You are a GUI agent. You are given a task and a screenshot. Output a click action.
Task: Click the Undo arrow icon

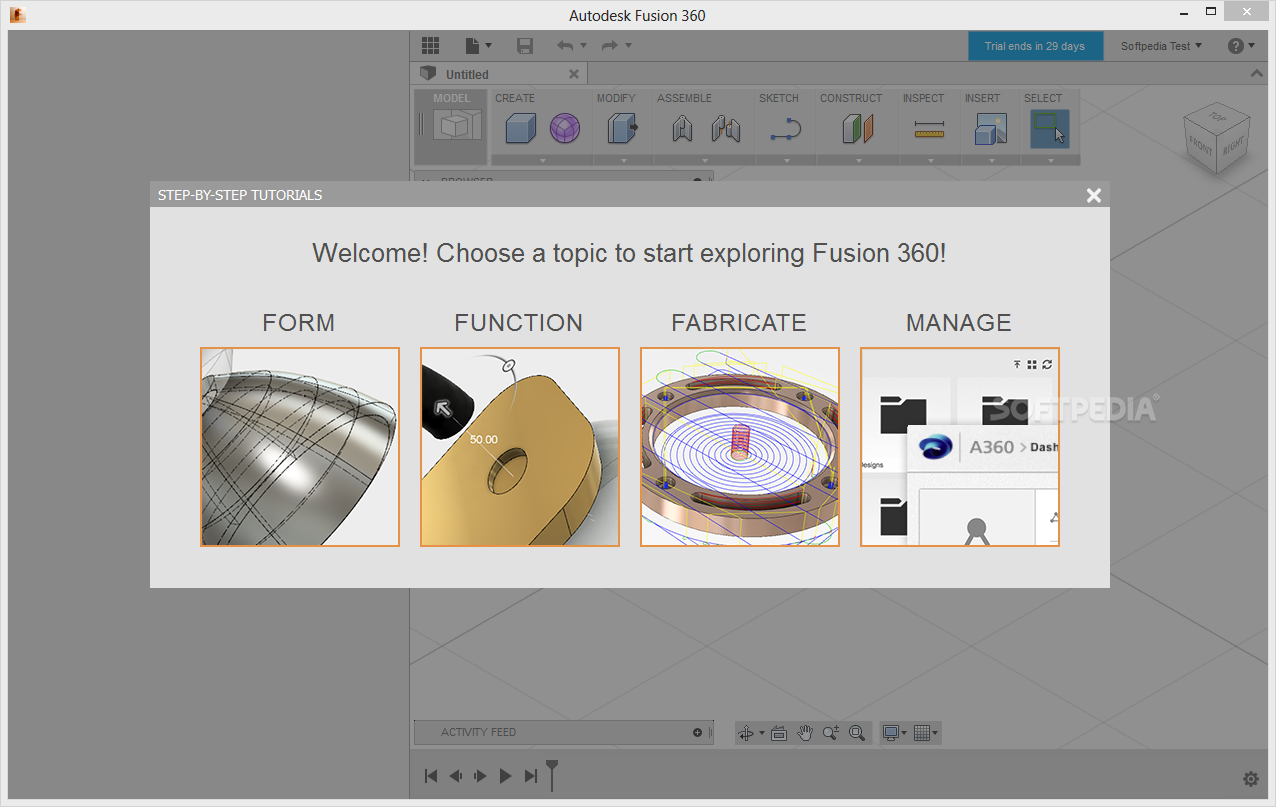click(x=565, y=46)
